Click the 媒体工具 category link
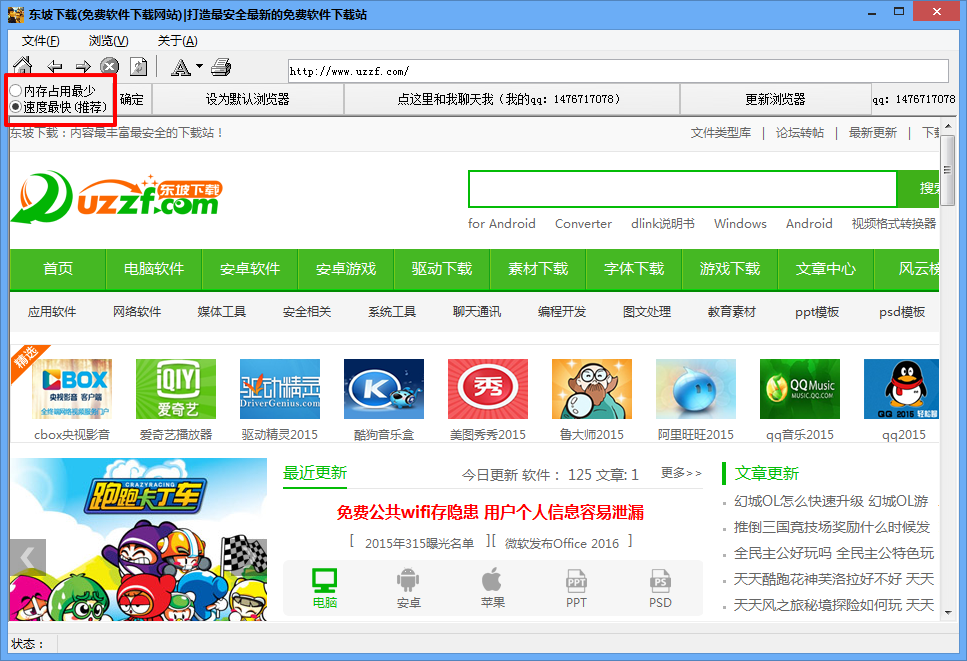The height and width of the screenshot is (661, 967). (222, 312)
